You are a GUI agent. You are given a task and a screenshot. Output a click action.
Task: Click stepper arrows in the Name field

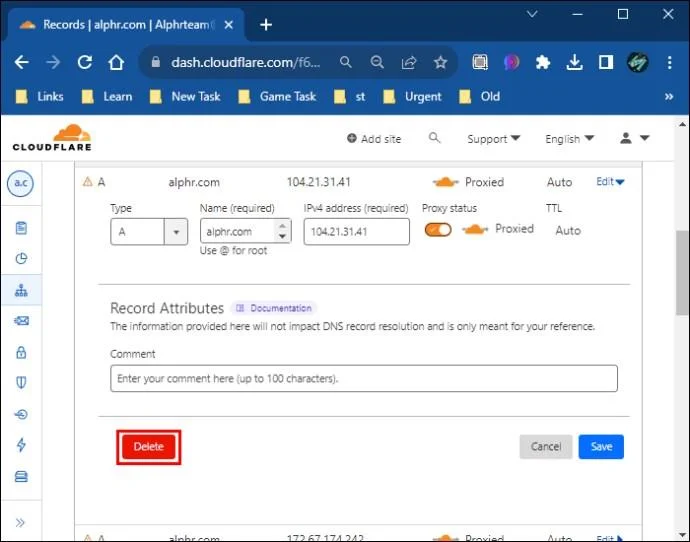[x=283, y=231]
